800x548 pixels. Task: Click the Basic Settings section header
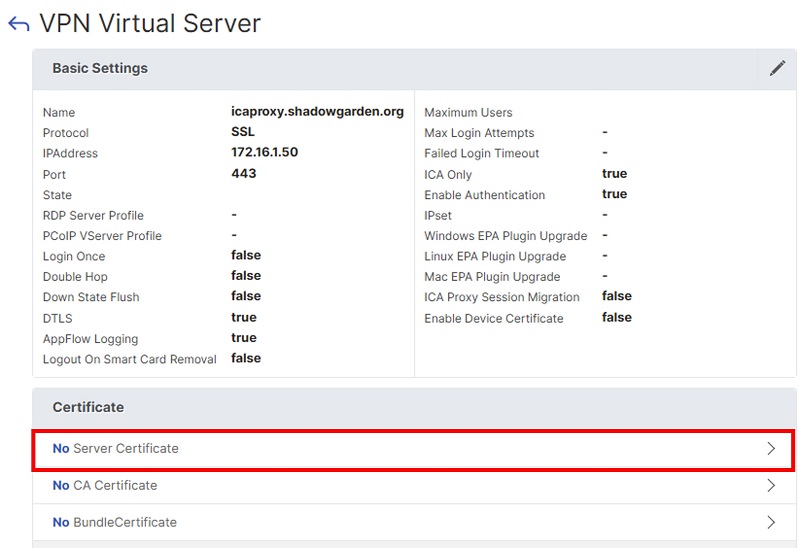(100, 68)
